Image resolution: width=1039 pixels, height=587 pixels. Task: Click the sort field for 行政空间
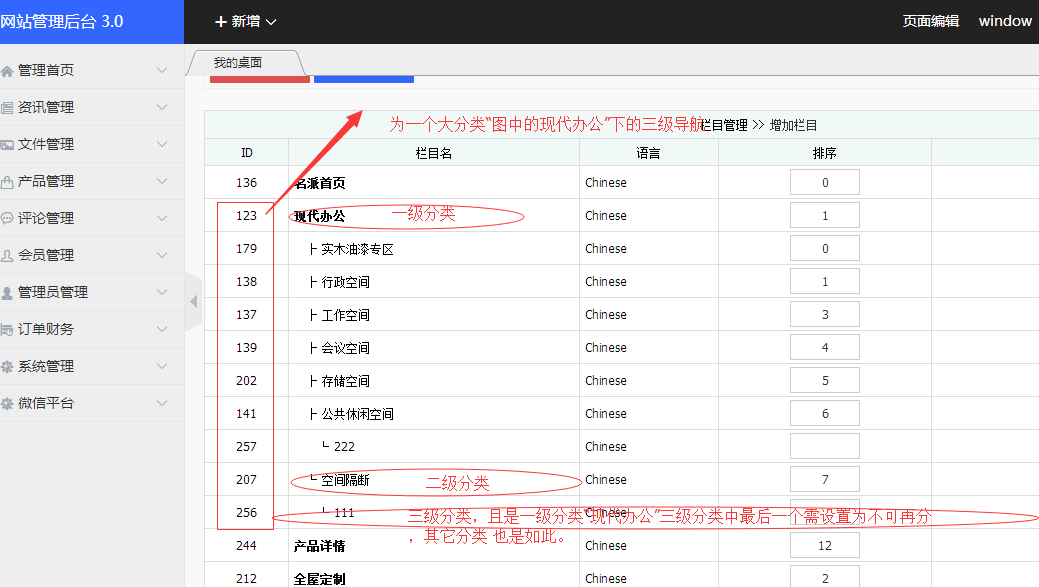click(825, 282)
